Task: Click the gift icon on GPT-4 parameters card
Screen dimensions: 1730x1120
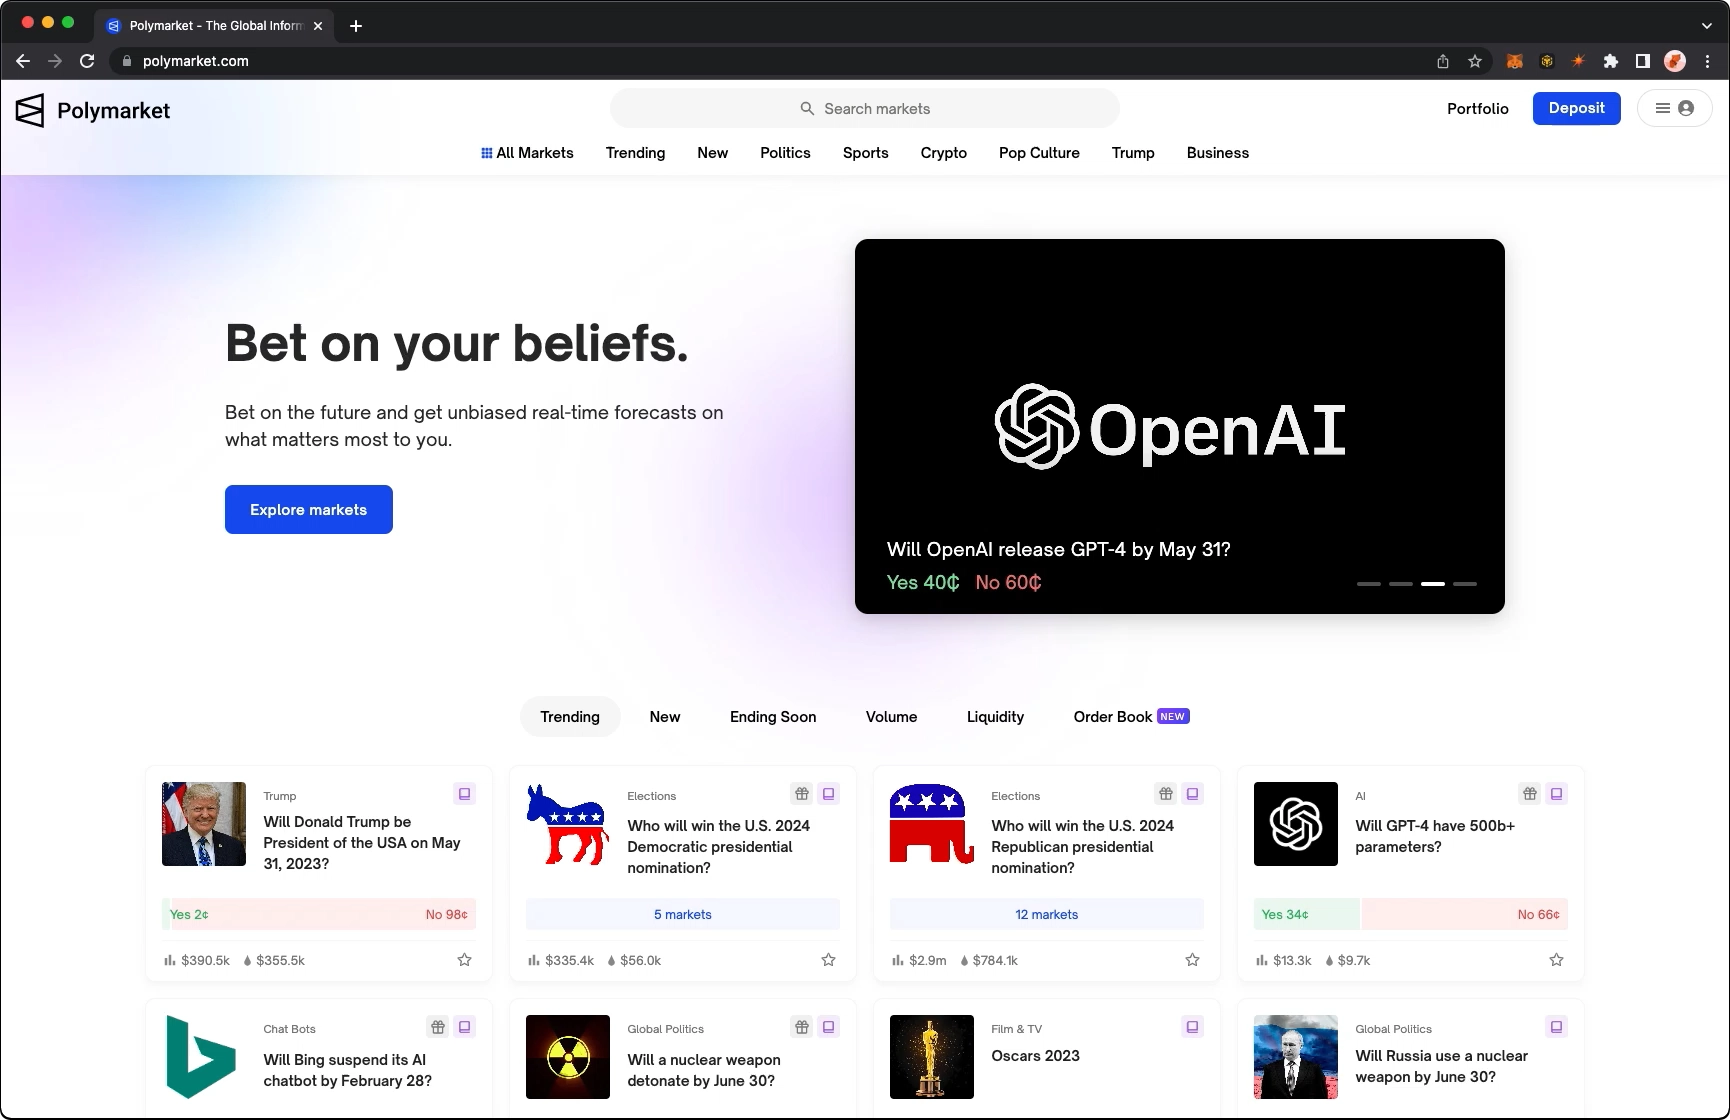Action: 1530,794
